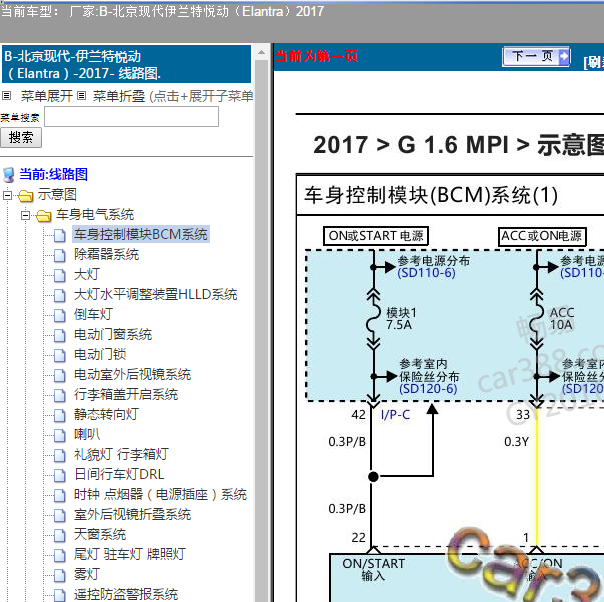This screenshot has width=604, height=602.
Task: Click document icon beside 电动室外后视镜系统
Action: [x=59, y=376]
